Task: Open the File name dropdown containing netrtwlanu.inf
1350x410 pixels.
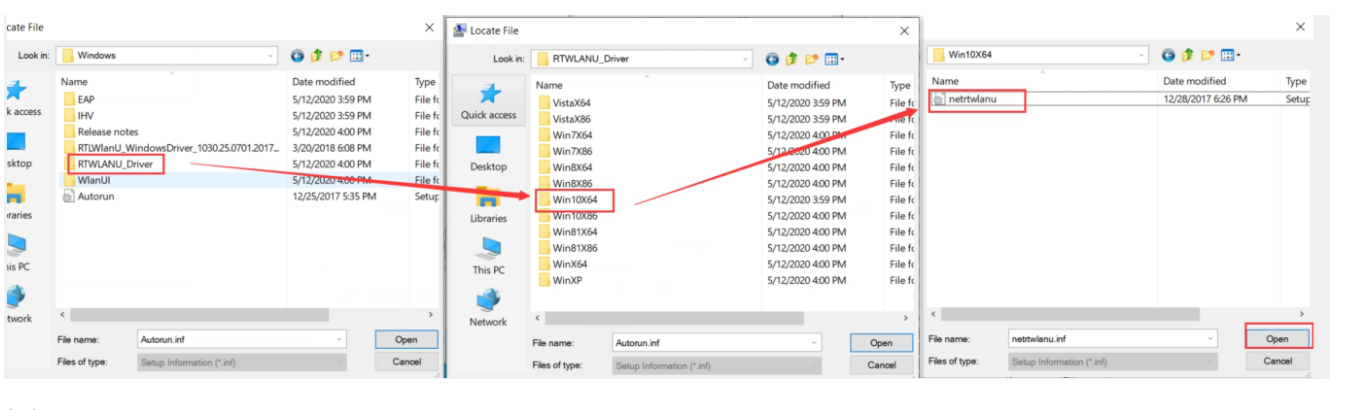Action: [x=1210, y=339]
